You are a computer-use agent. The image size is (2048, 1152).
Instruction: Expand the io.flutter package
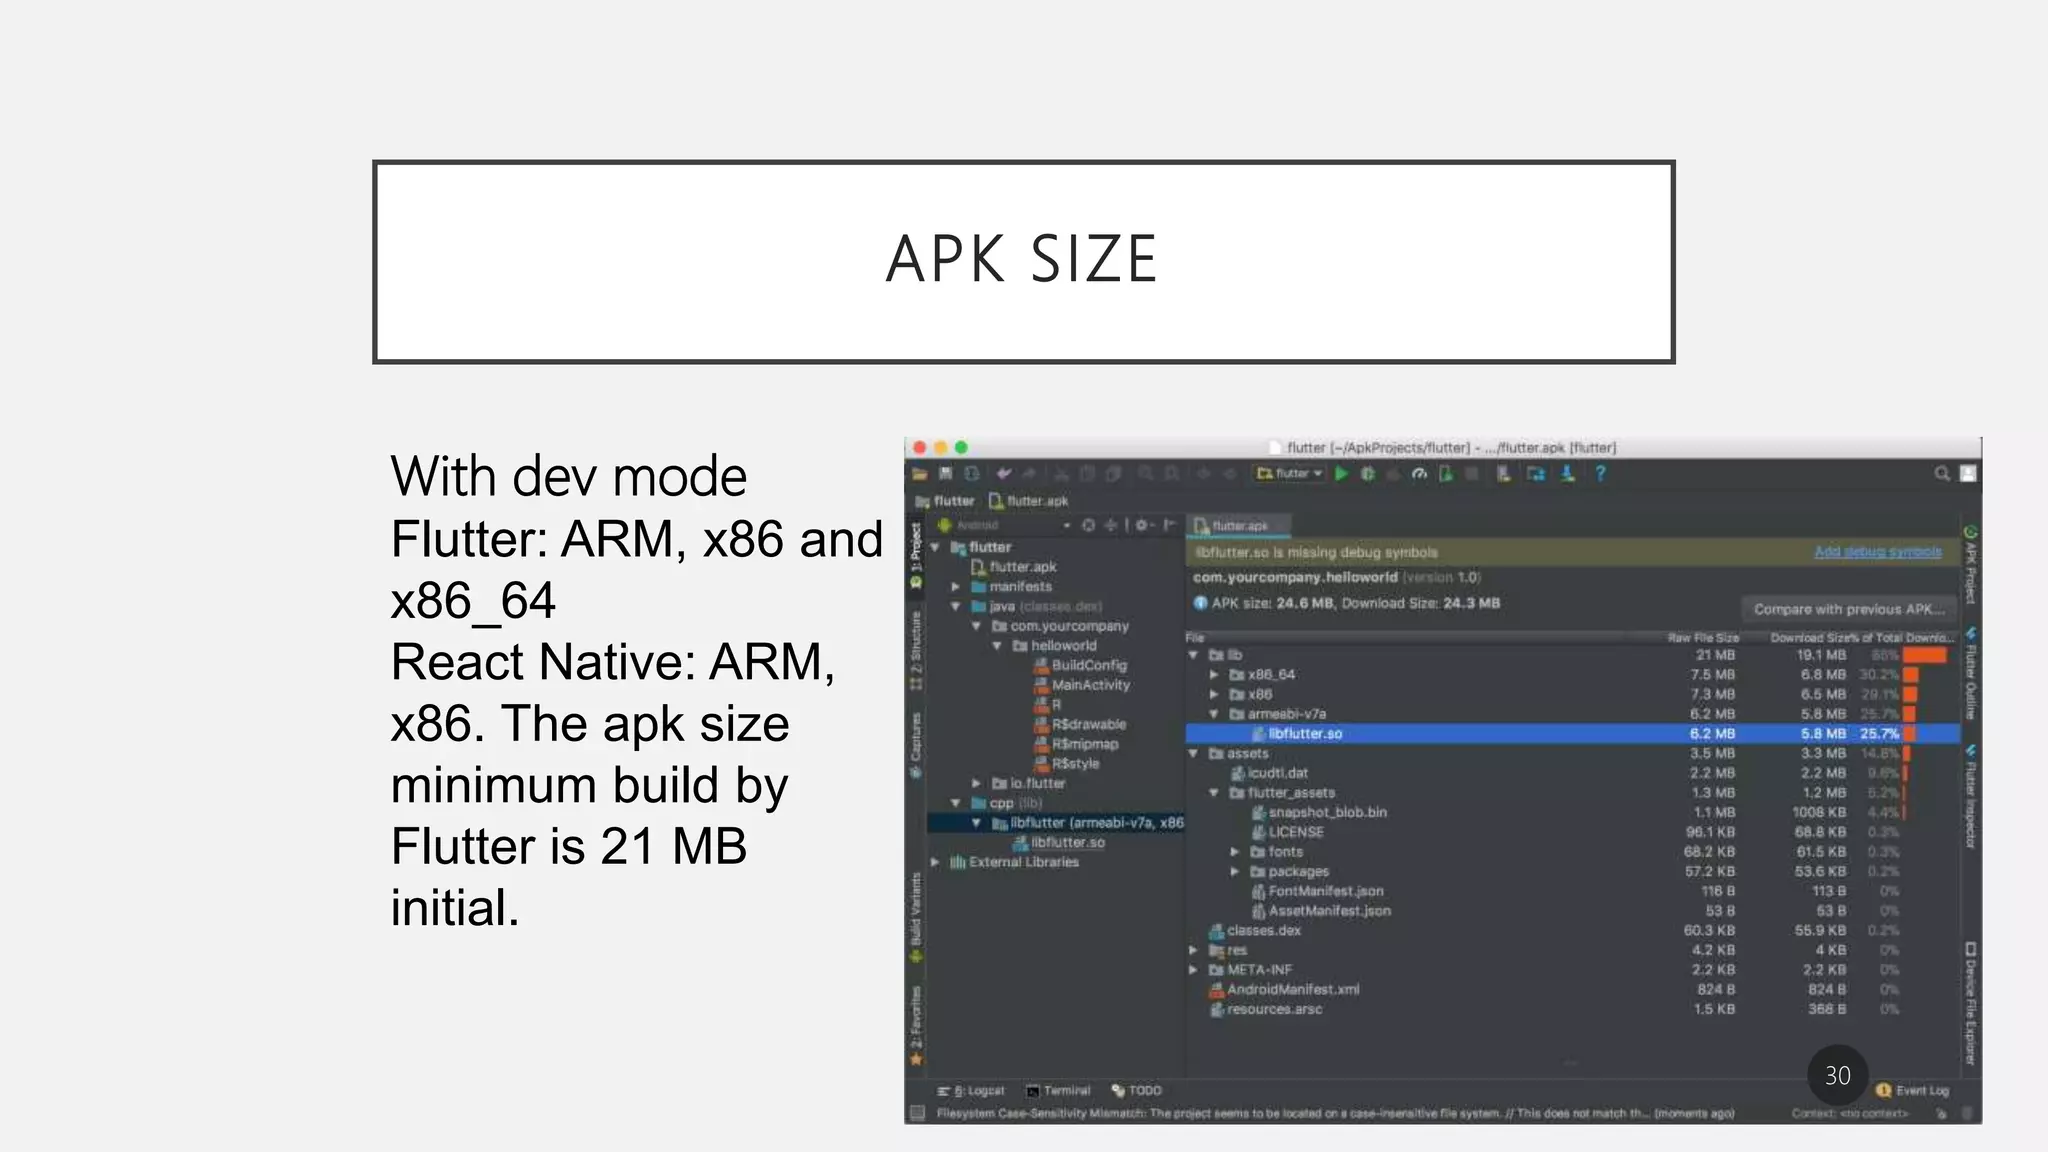(x=977, y=783)
